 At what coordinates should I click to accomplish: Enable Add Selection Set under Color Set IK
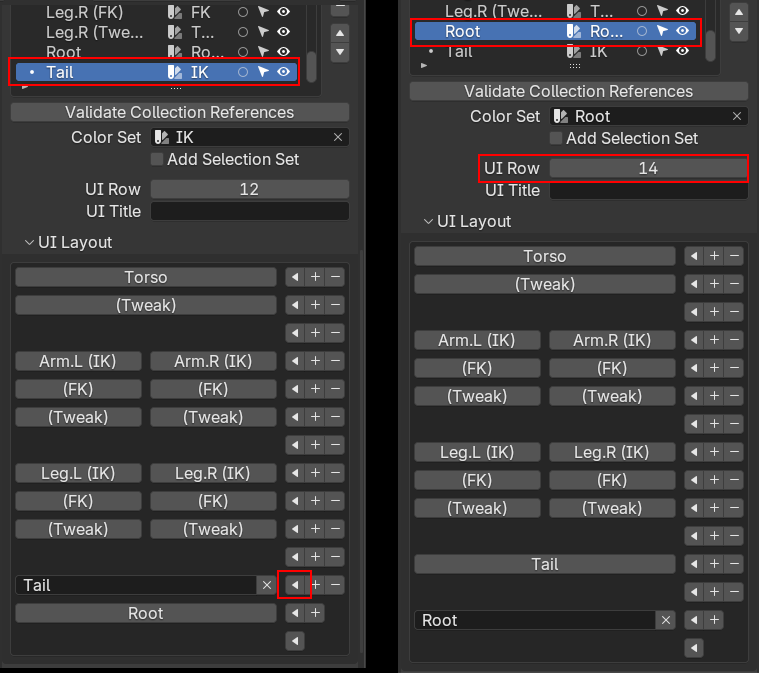click(157, 159)
